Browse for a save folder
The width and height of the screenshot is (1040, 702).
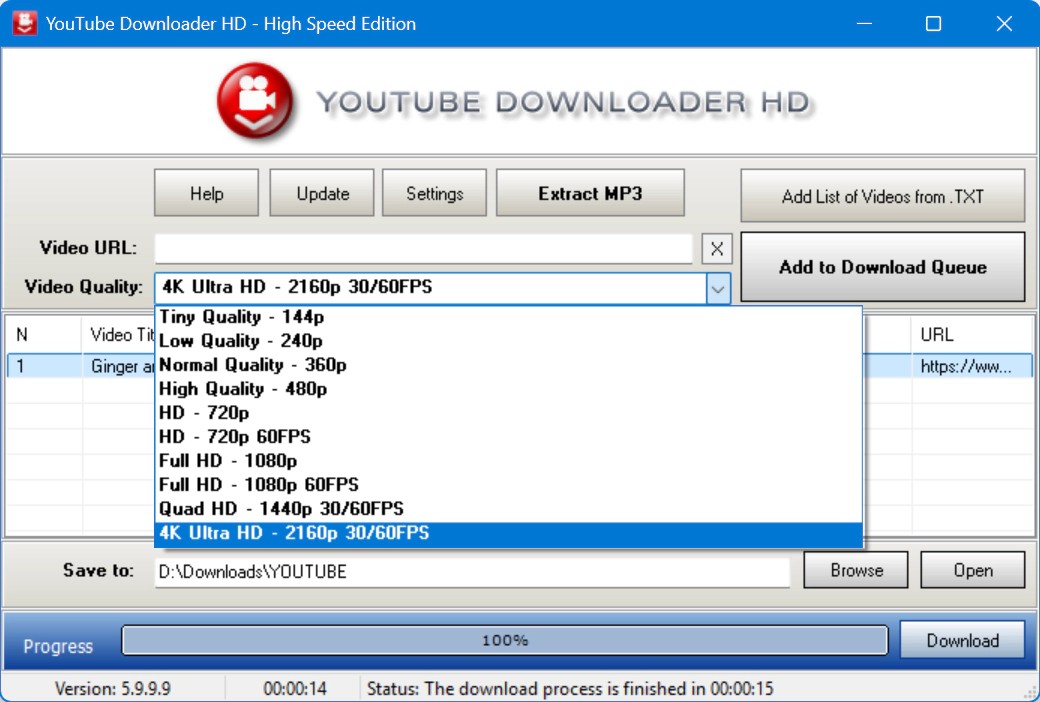pos(856,570)
